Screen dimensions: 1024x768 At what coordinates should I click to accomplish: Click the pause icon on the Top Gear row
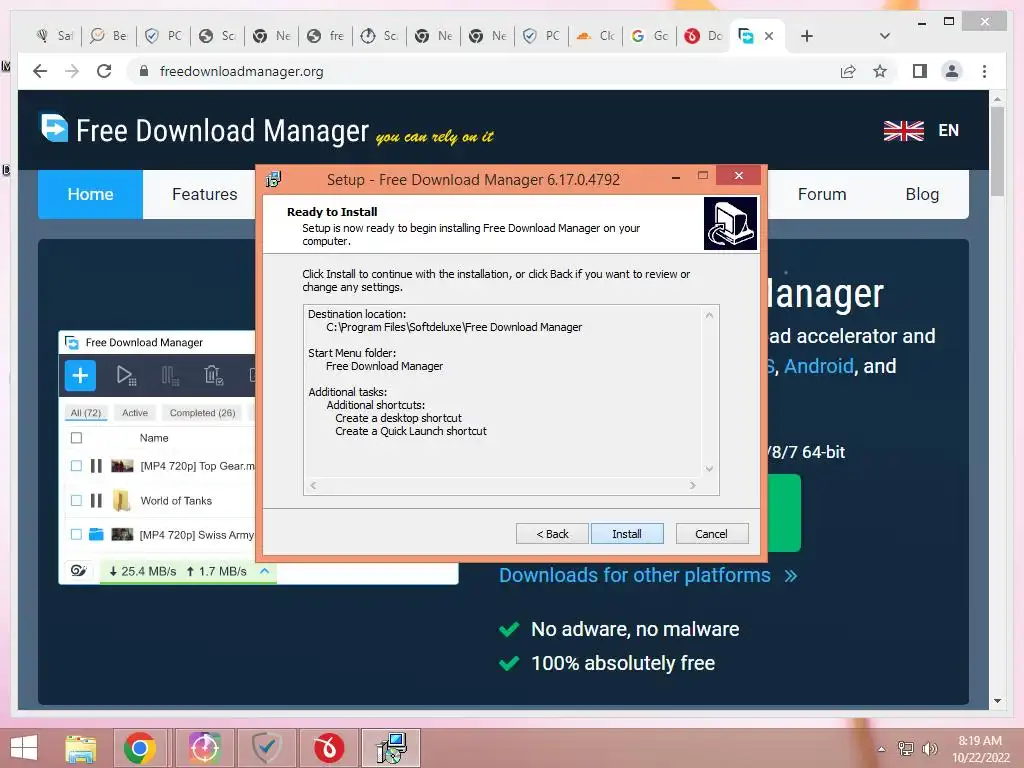pyautogui.click(x=96, y=466)
